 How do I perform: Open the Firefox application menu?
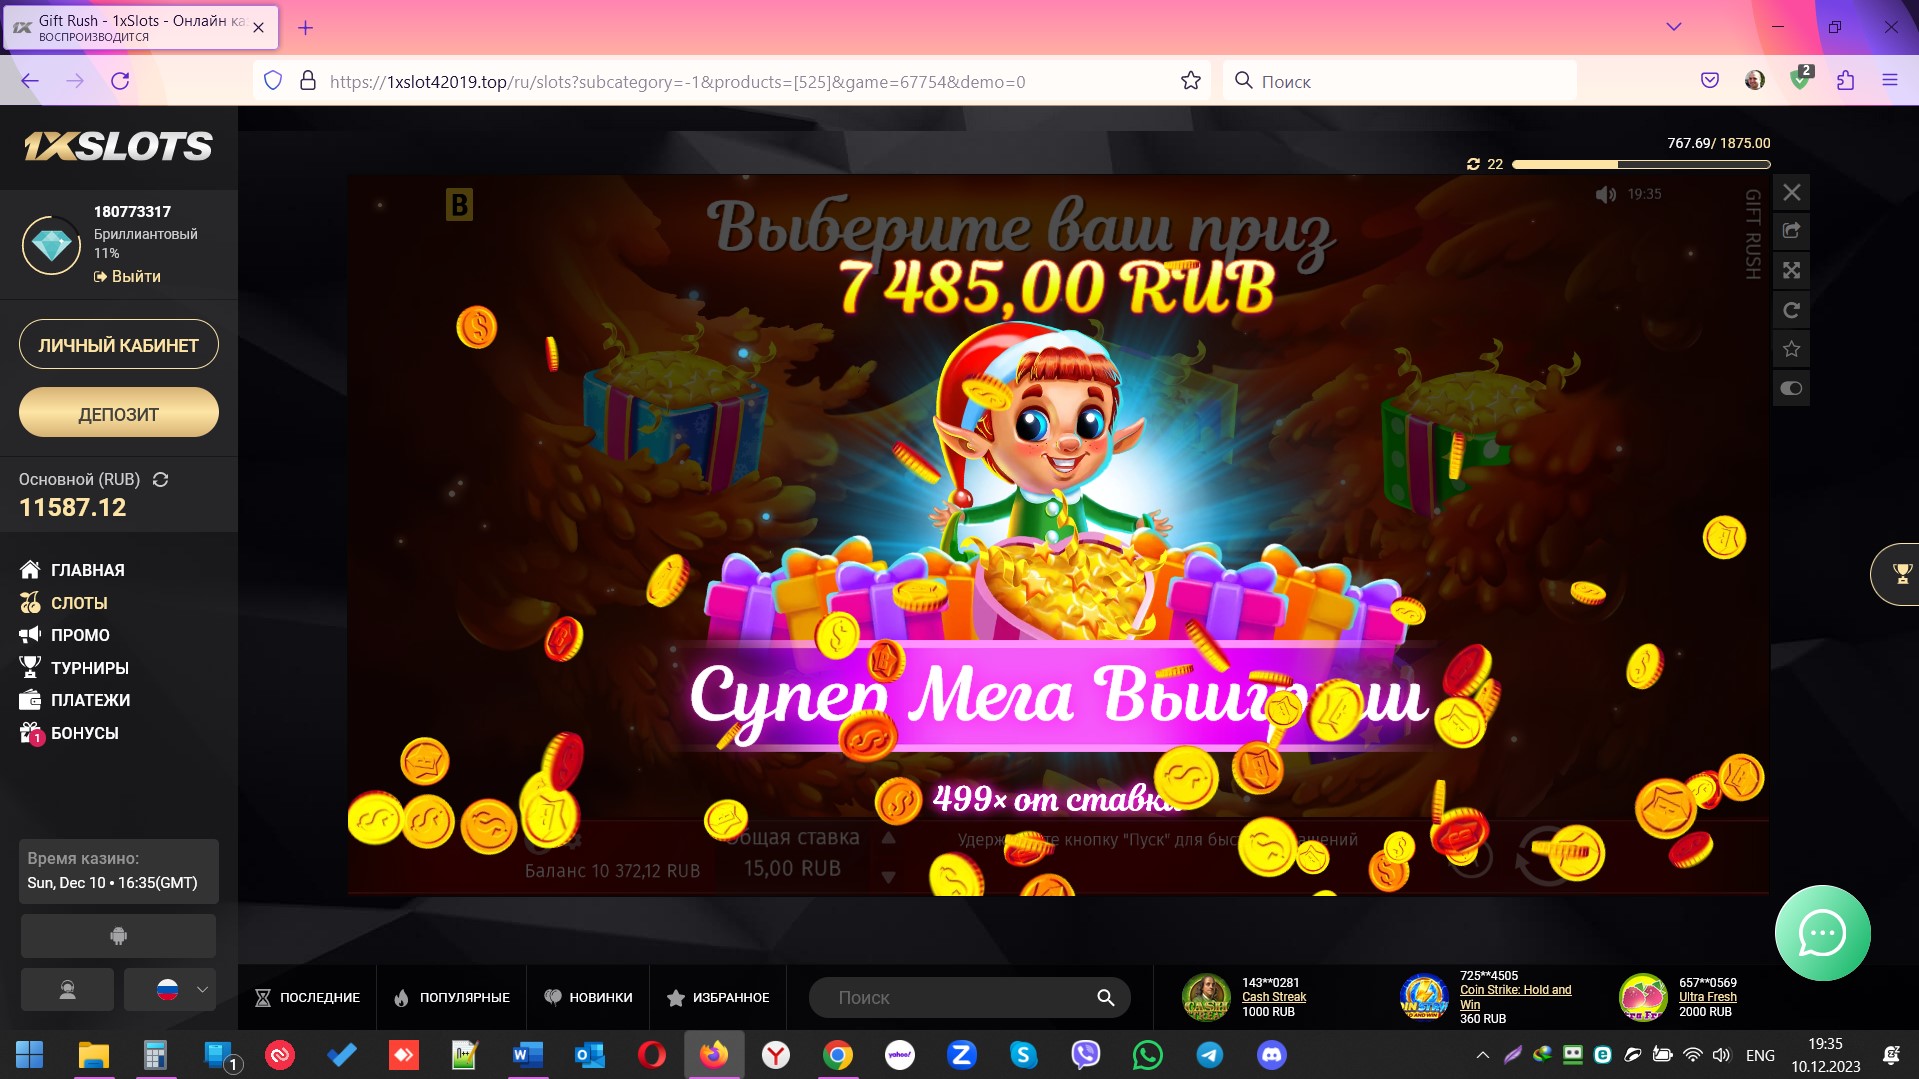point(1889,80)
